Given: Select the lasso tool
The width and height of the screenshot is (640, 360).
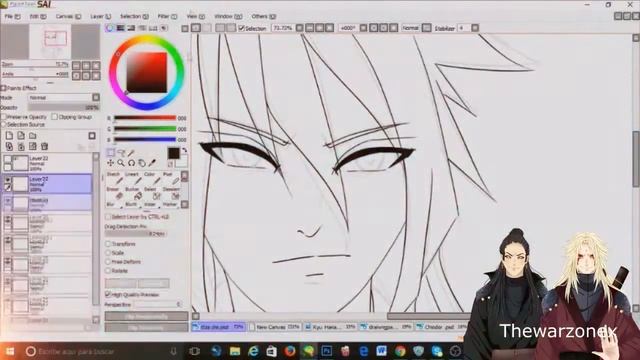Looking at the screenshot, I should tap(121, 153).
